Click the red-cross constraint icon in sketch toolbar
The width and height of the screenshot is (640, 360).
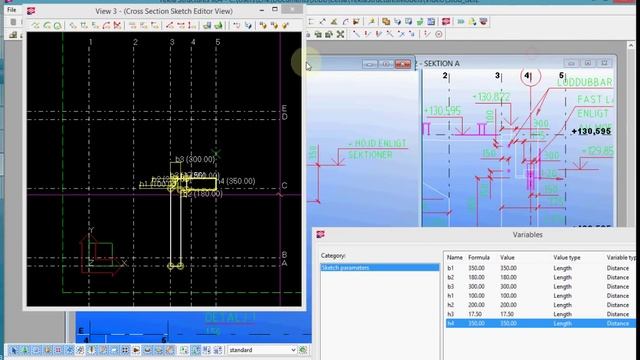118,25
